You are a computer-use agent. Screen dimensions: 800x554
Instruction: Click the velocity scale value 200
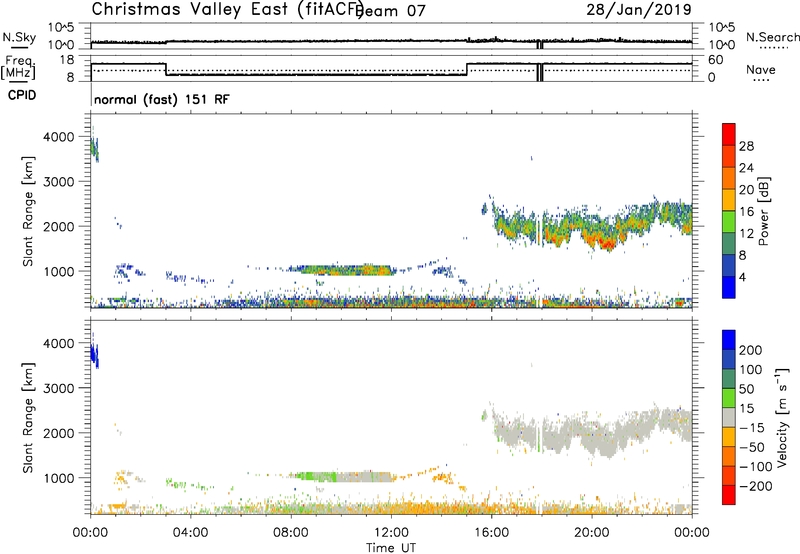pos(751,350)
